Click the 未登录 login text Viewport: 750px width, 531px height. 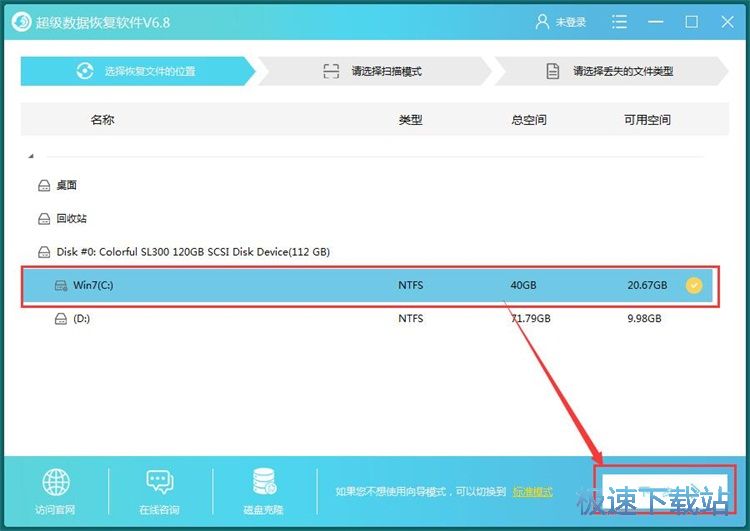click(x=571, y=22)
